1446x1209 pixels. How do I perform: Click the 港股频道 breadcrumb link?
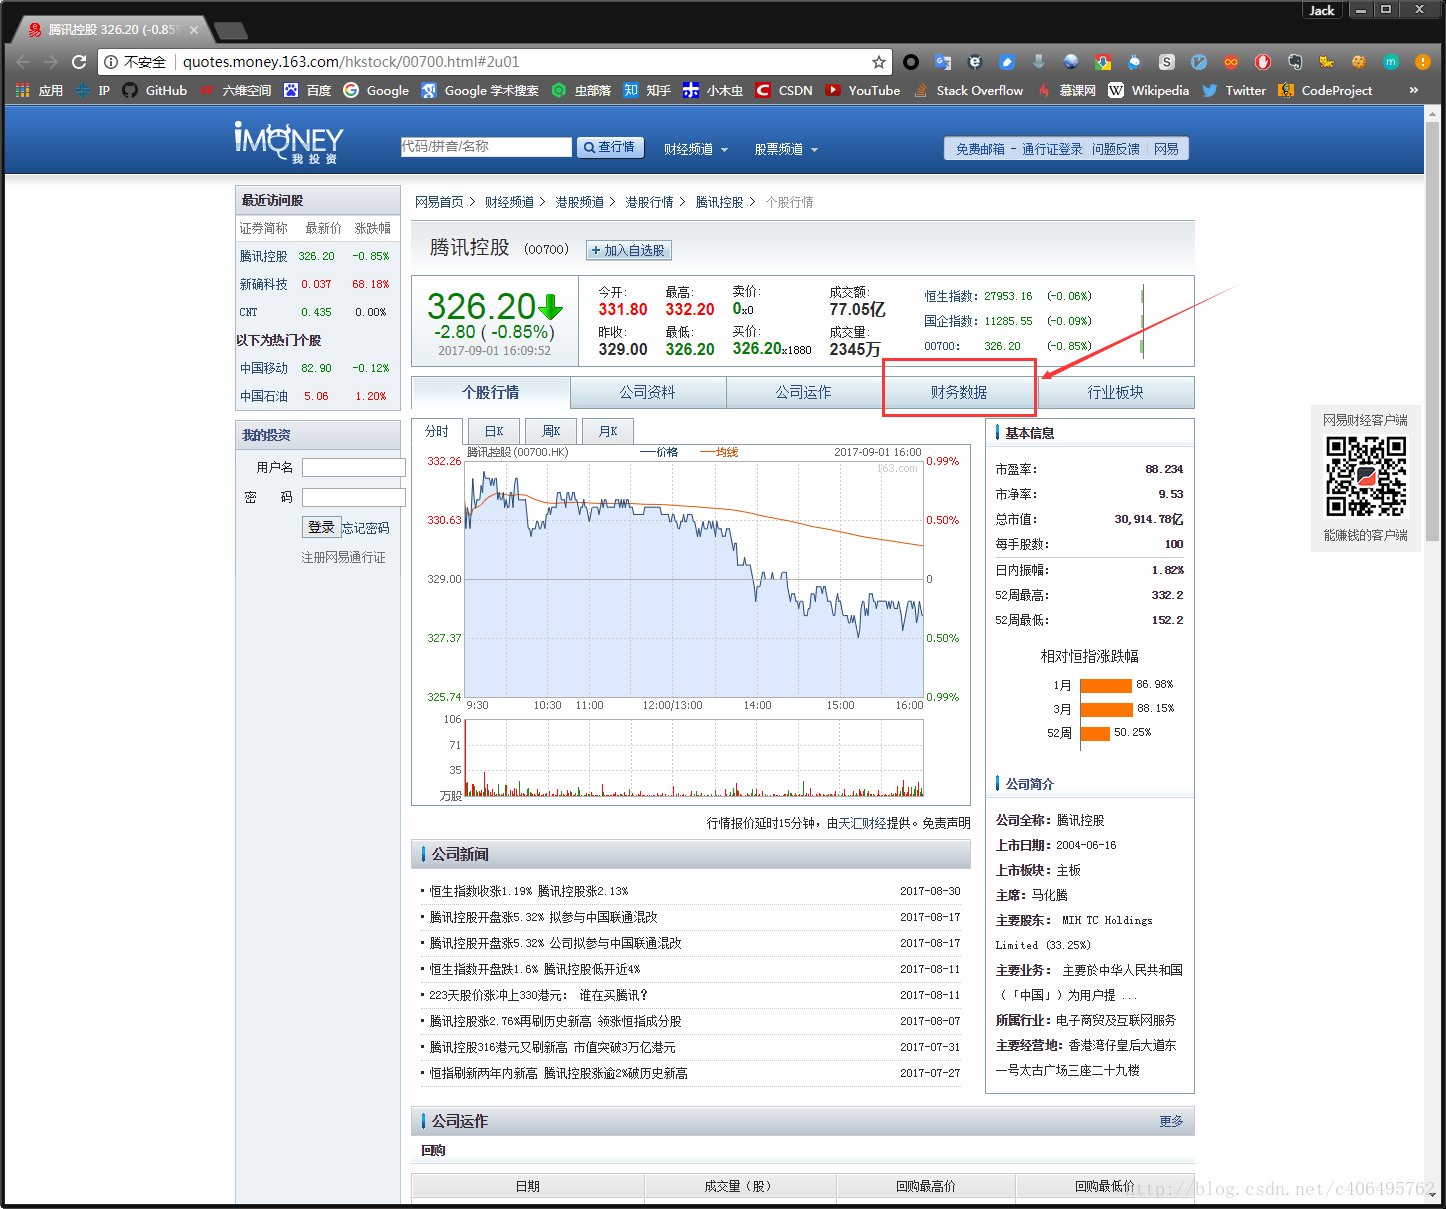point(579,202)
